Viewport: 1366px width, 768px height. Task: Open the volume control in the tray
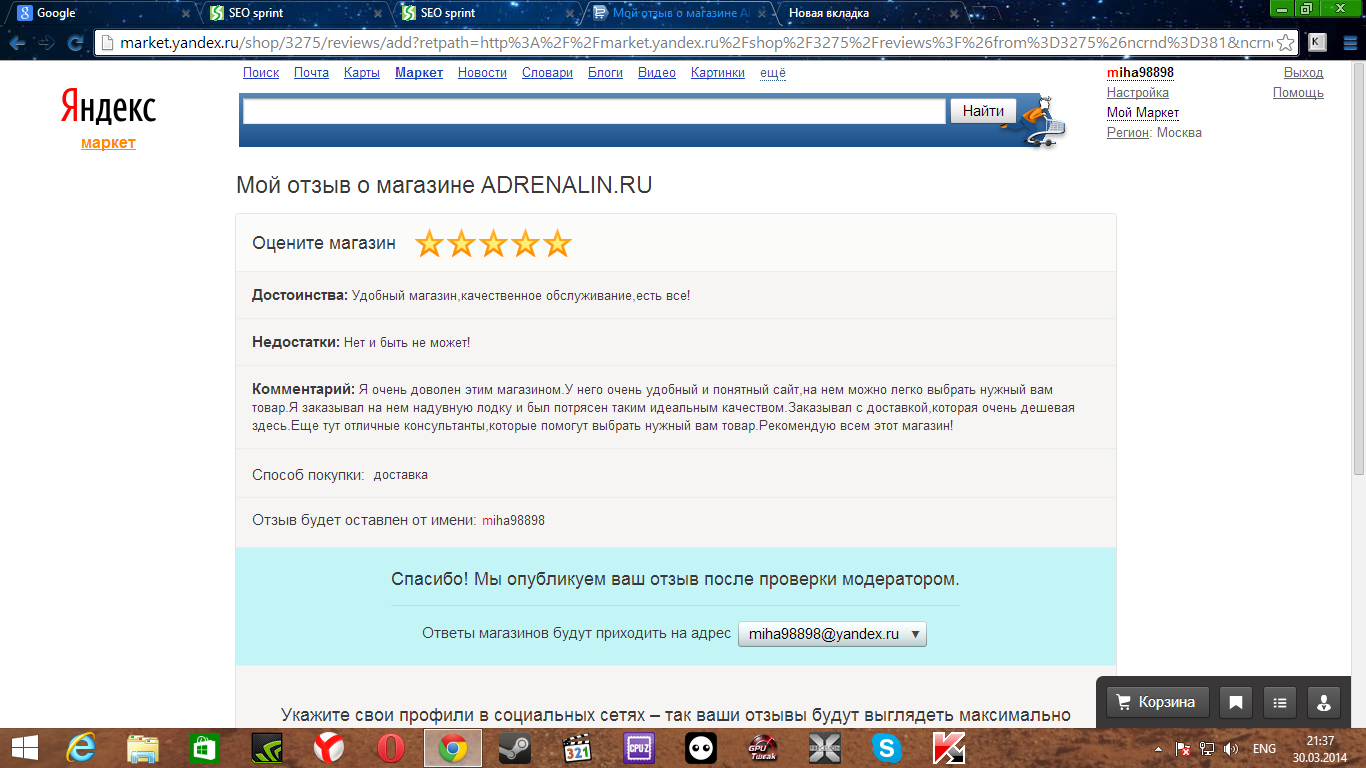[1231, 748]
